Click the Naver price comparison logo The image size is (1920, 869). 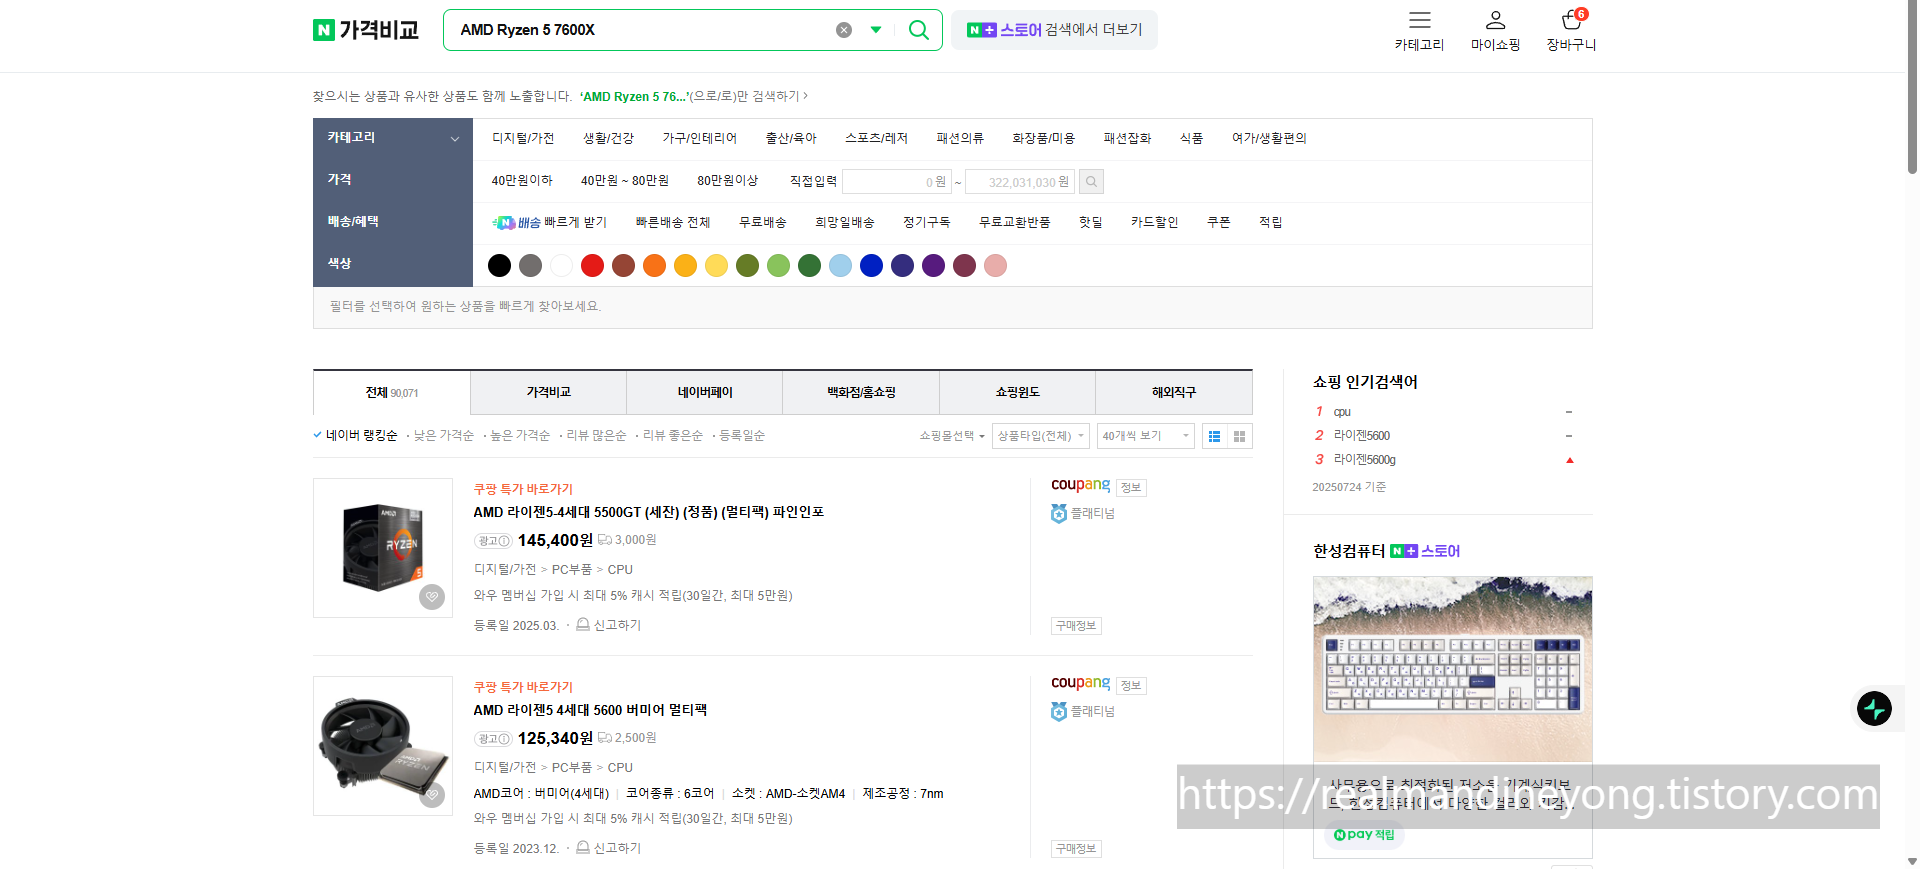point(365,30)
